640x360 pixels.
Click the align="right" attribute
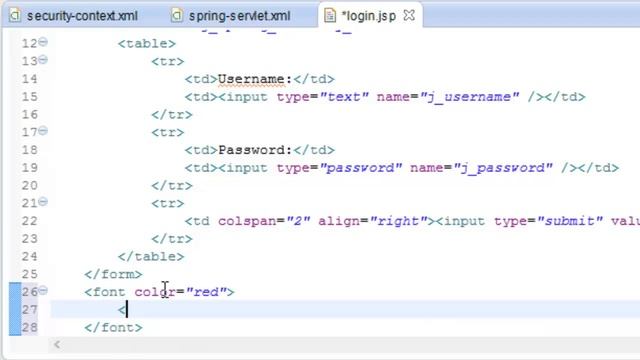(x=373, y=221)
